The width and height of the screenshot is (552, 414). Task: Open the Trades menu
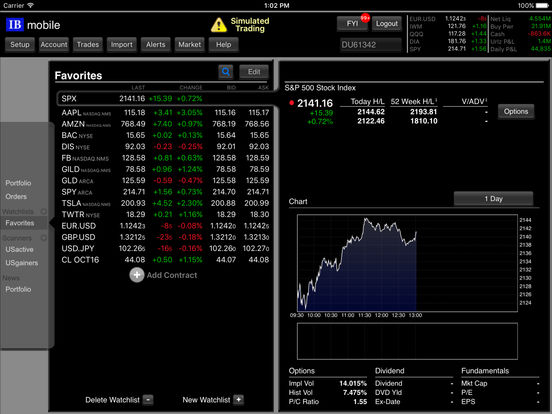pos(88,45)
